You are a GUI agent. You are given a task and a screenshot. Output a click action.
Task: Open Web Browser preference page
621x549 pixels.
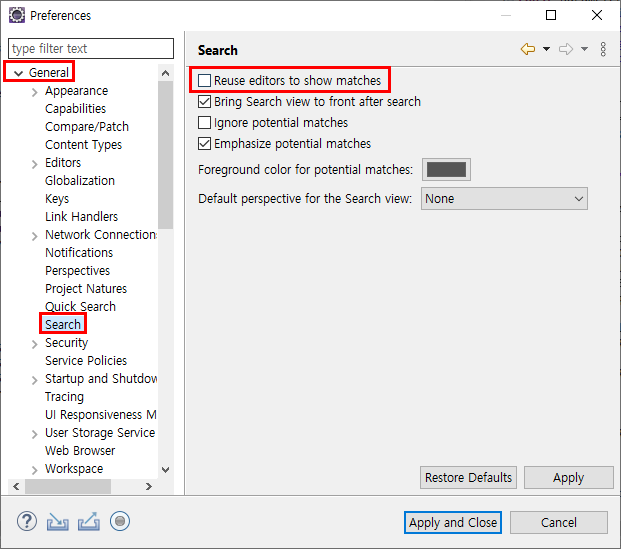click(x=80, y=451)
